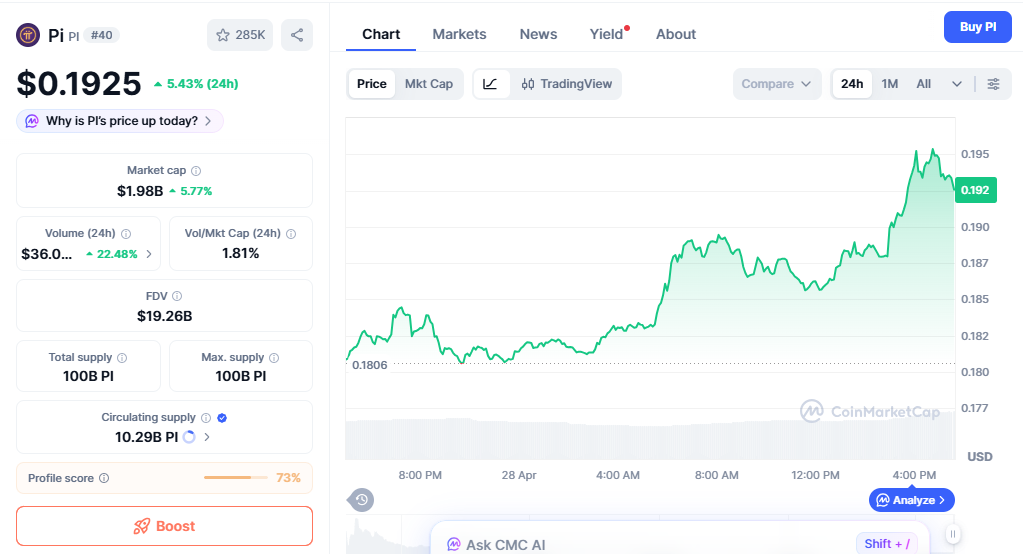1023x554 pixels.
Task: Open chart settings sliders icon
Action: (993, 84)
